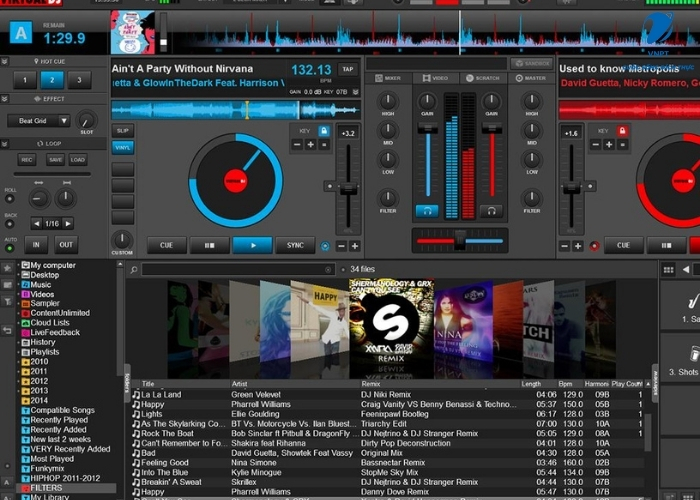Toggle the SANDBOX mode button

pyautogui.click(x=532, y=63)
